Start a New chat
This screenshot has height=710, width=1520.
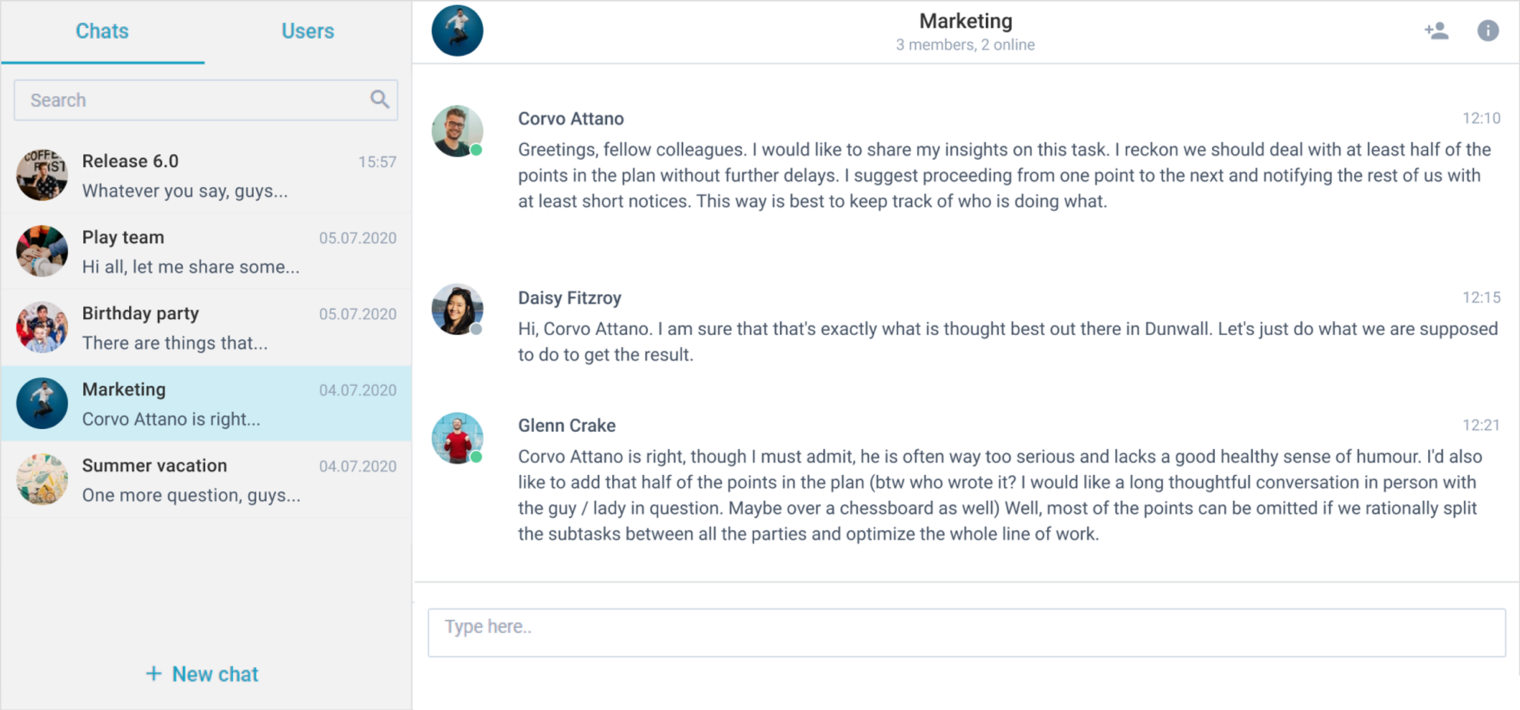(x=201, y=674)
